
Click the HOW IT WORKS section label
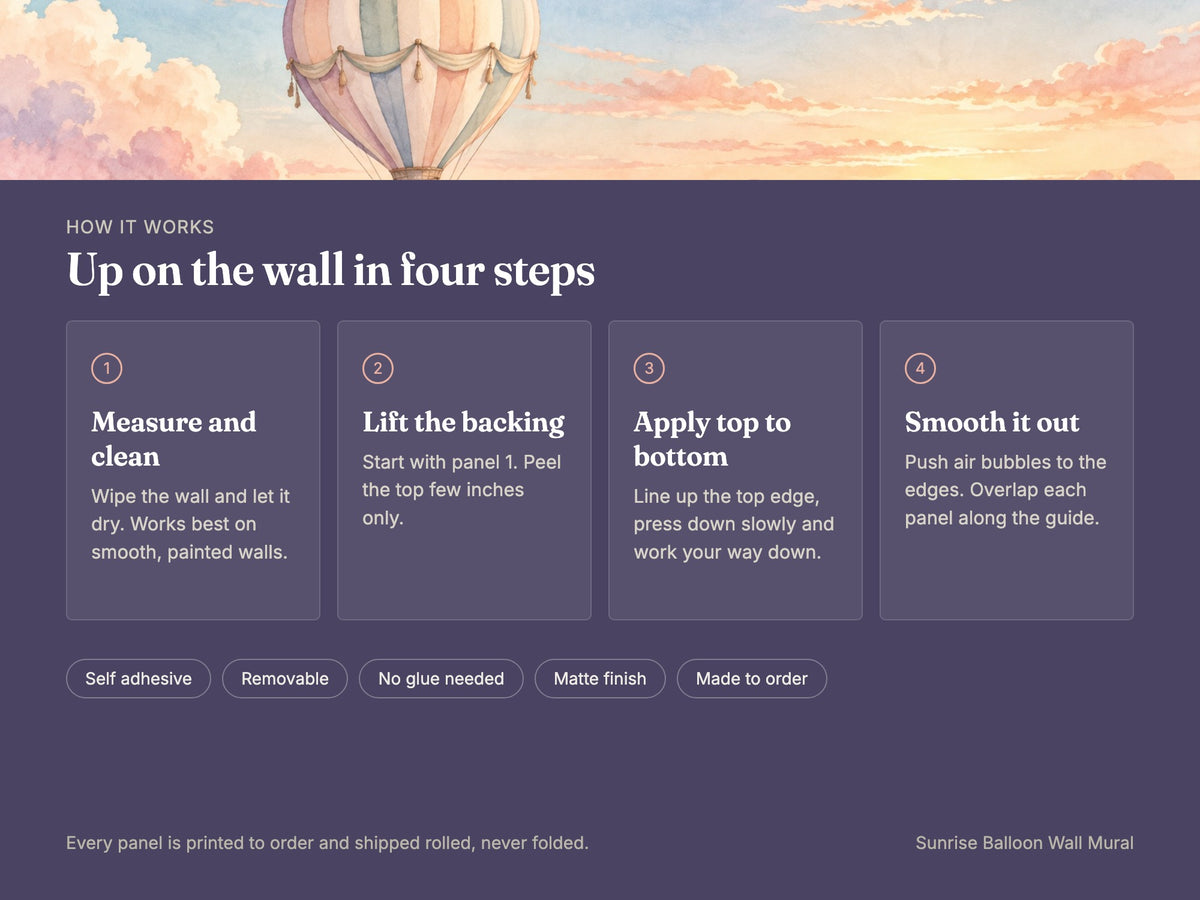coord(140,227)
